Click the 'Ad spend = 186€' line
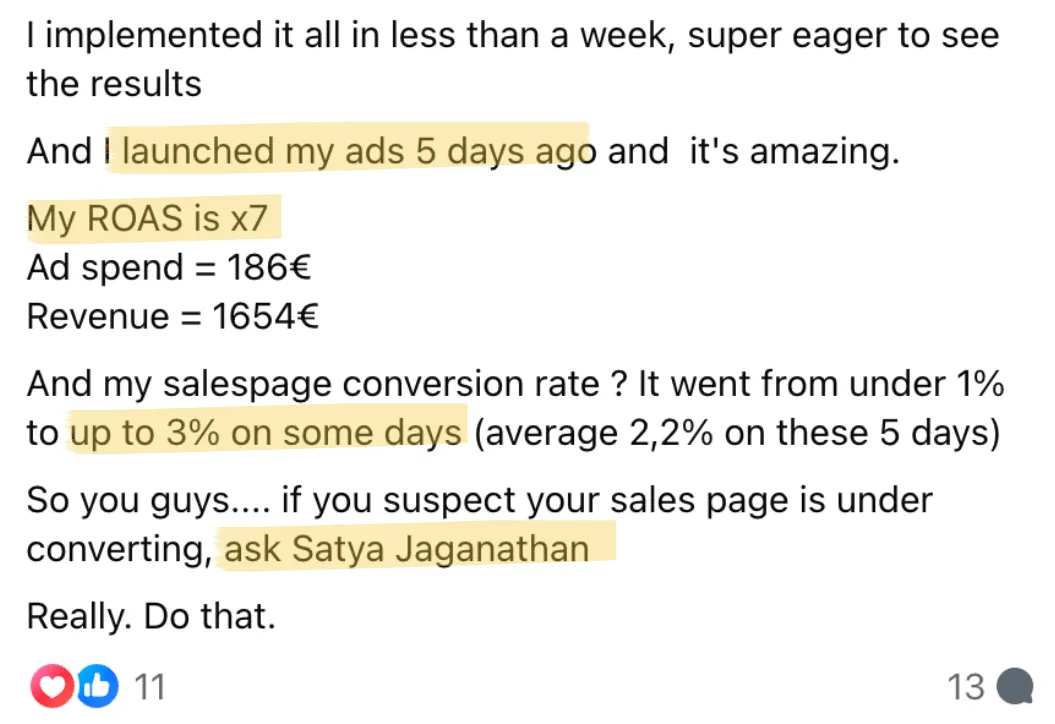The height and width of the screenshot is (724, 1055). pyautogui.click(x=169, y=267)
